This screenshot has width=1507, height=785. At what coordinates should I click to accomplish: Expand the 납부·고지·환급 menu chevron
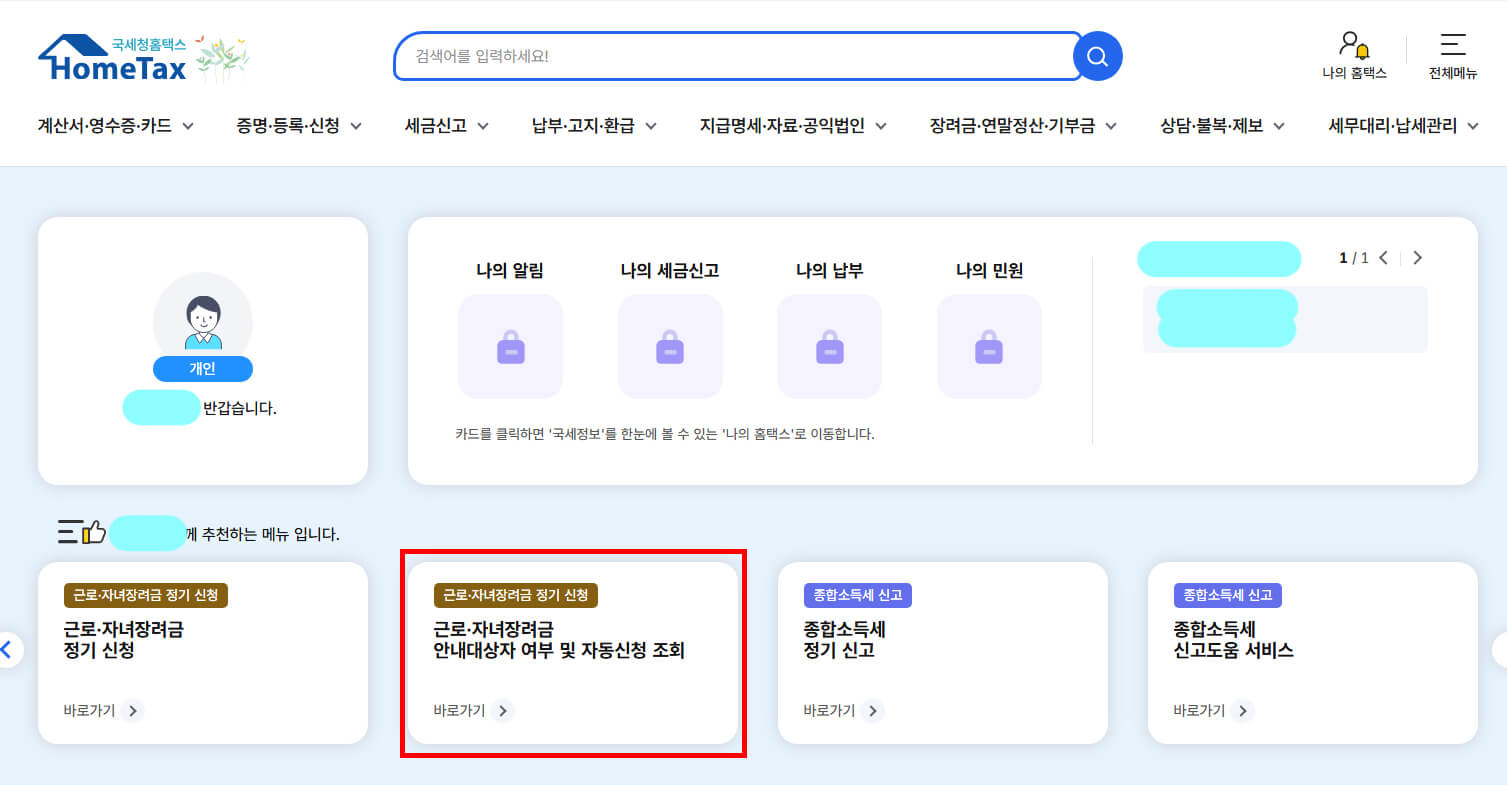point(651,126)
